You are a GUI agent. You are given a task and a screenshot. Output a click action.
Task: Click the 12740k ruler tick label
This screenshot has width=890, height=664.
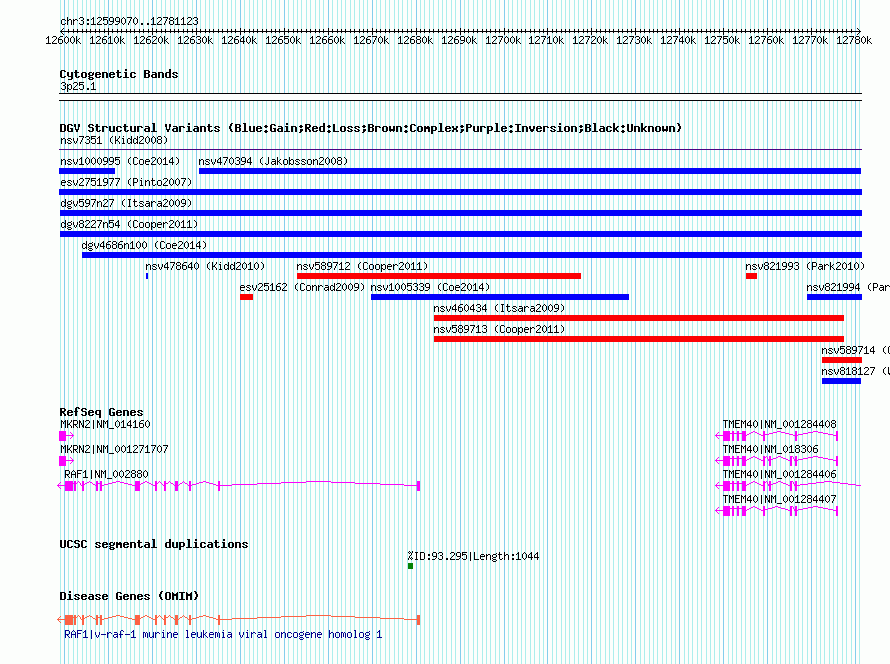tap(678, 40)
